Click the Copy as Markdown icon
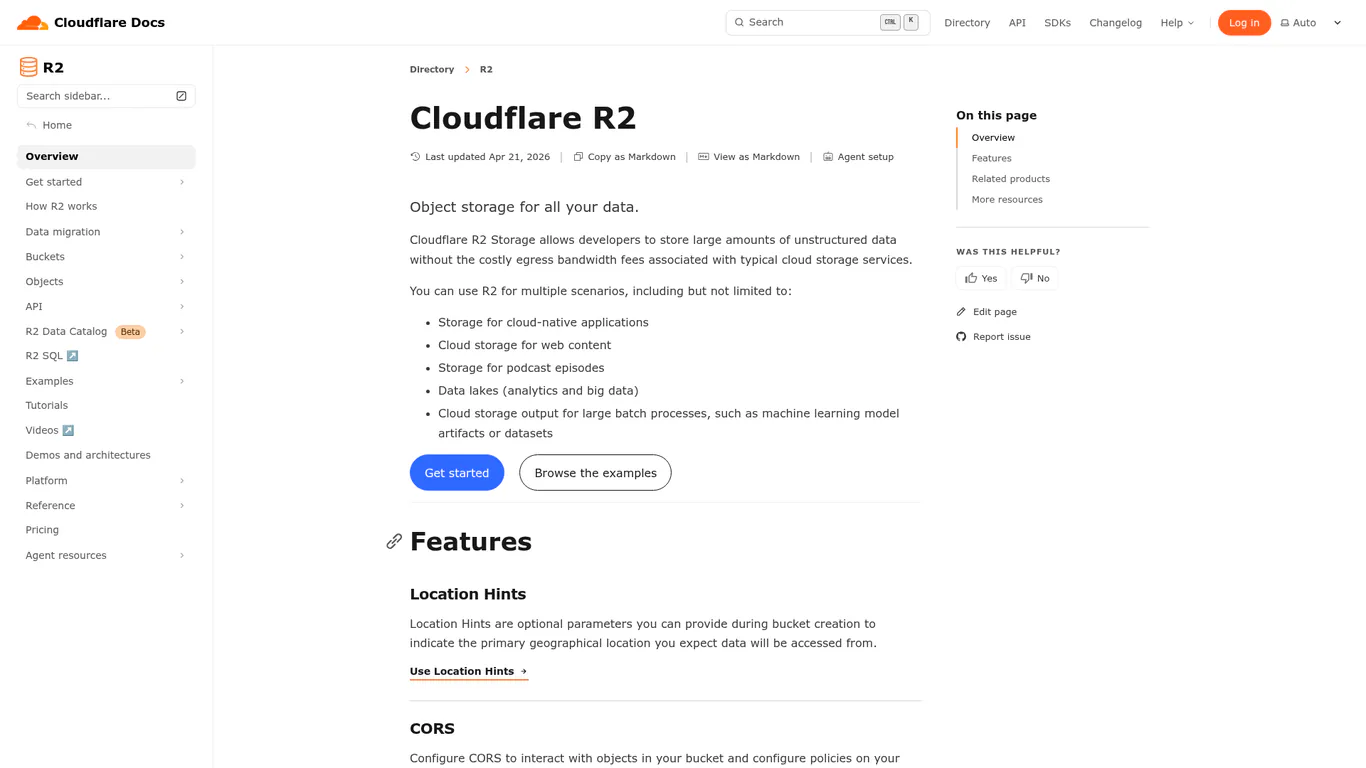Viewport: 1366px width, 768px height. point(578,157)
